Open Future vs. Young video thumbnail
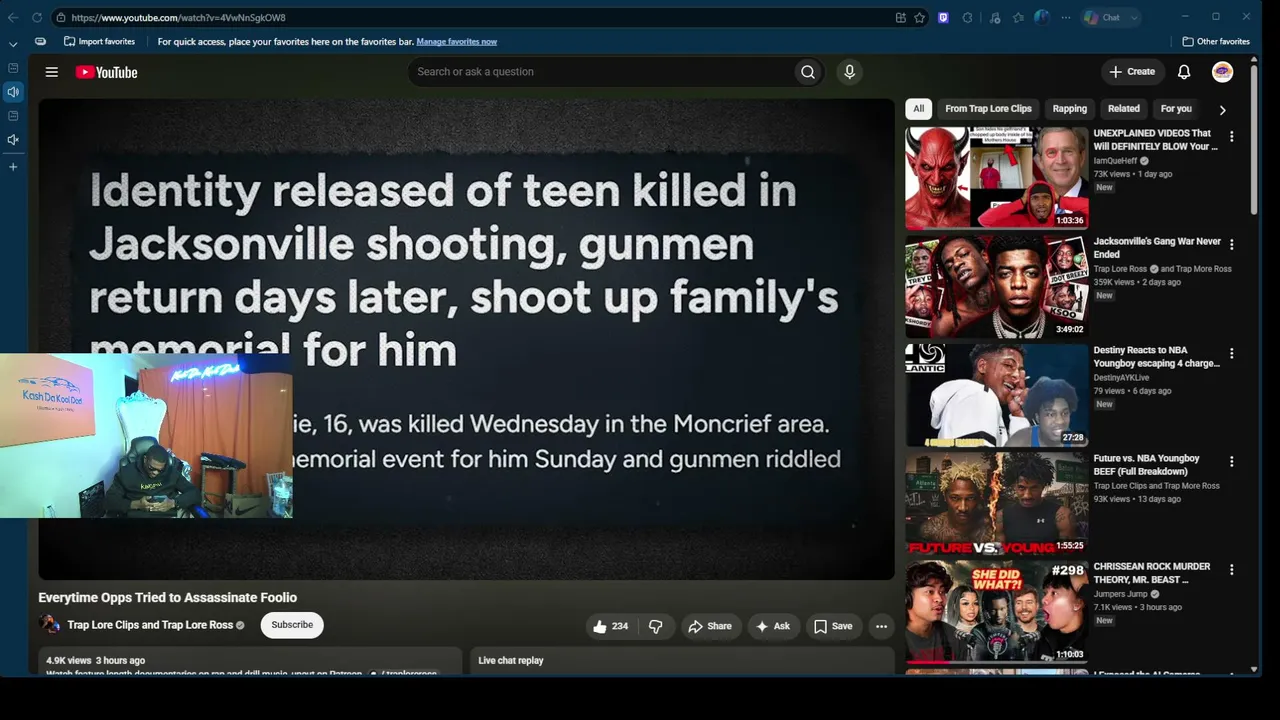Viewport: 1280px width, 720px height. [996, 503]
